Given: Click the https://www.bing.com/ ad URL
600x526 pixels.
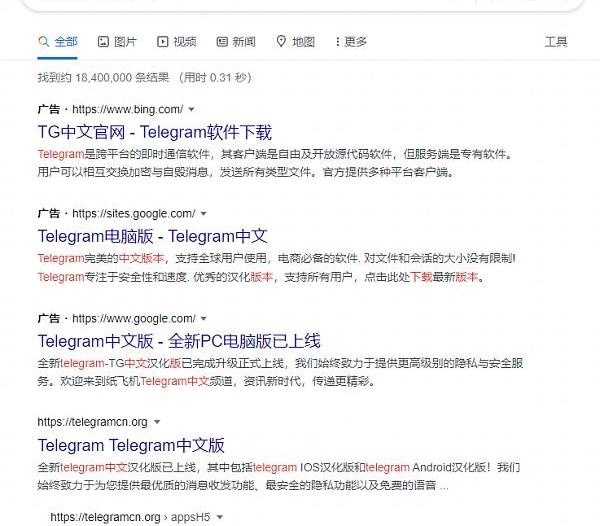Looking at the screenshot, I should (x=127, y=109).
